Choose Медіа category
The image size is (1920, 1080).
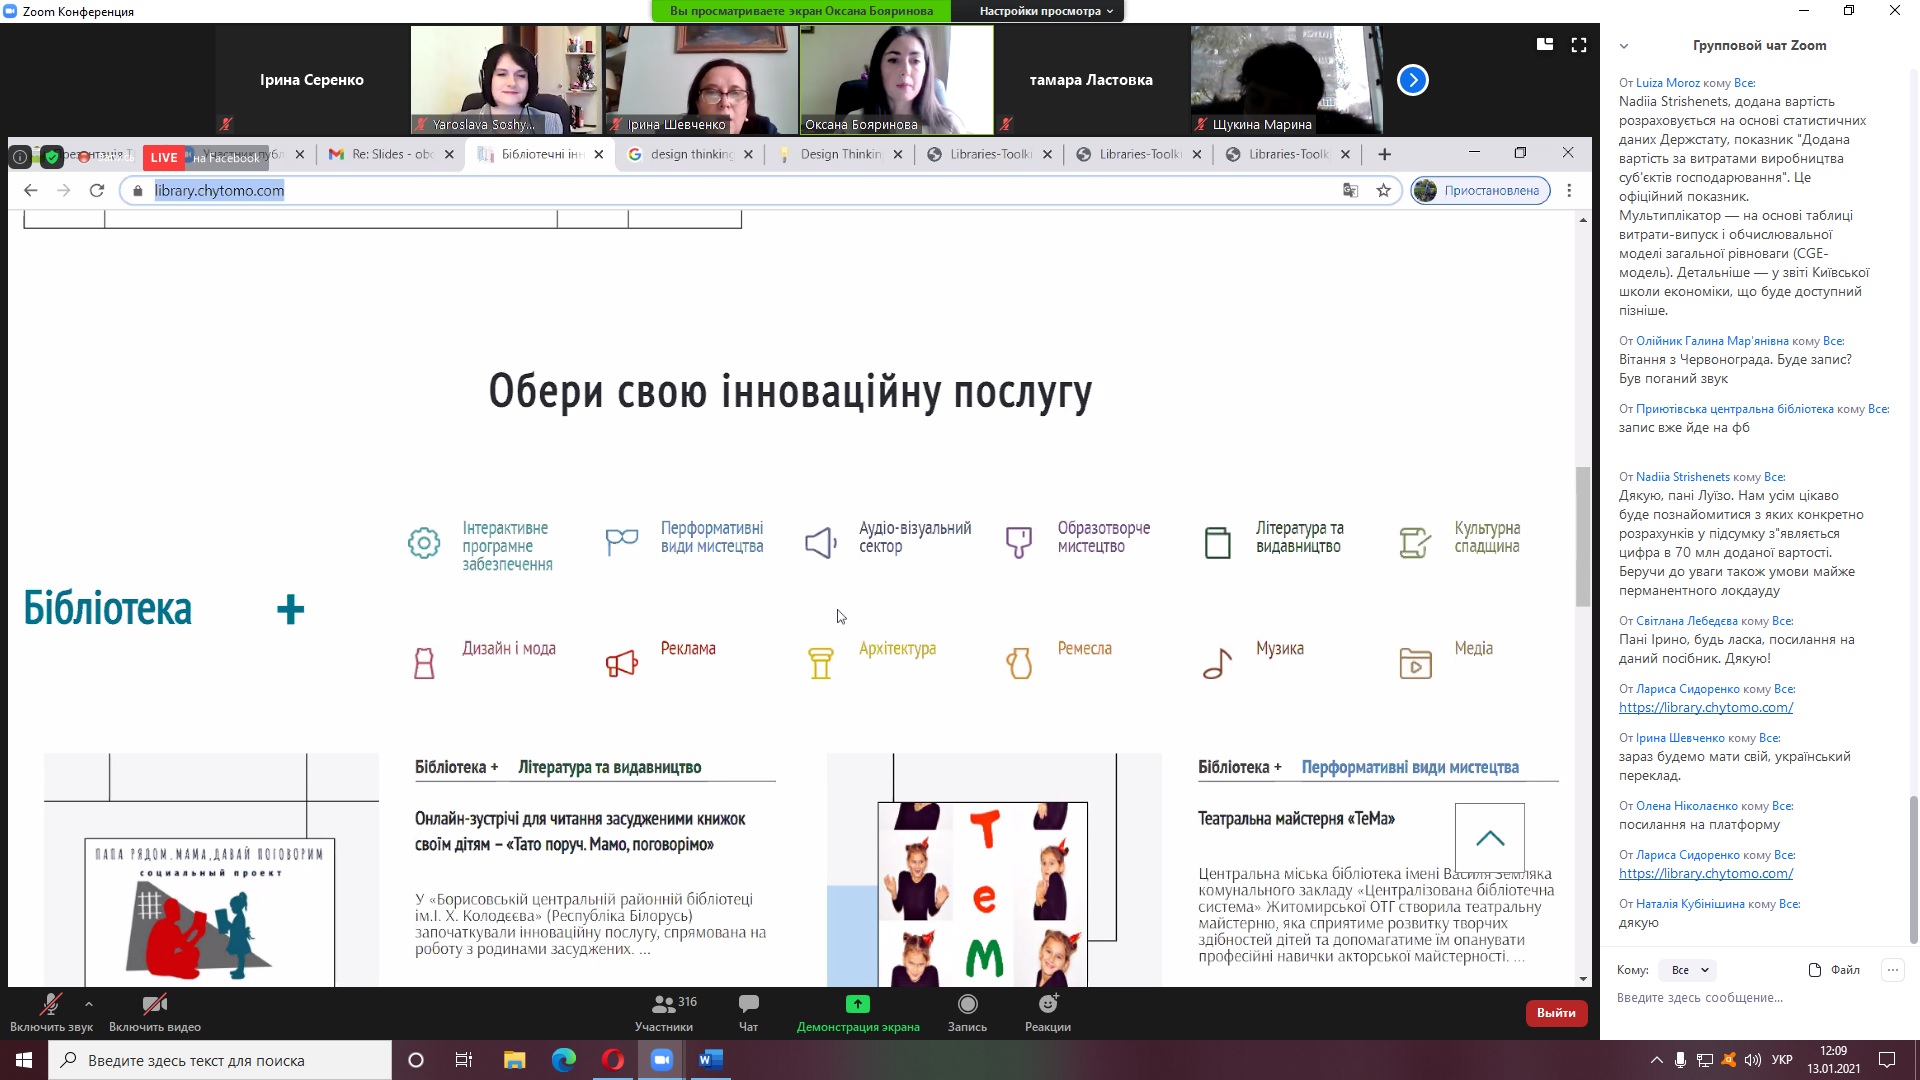1446,660
